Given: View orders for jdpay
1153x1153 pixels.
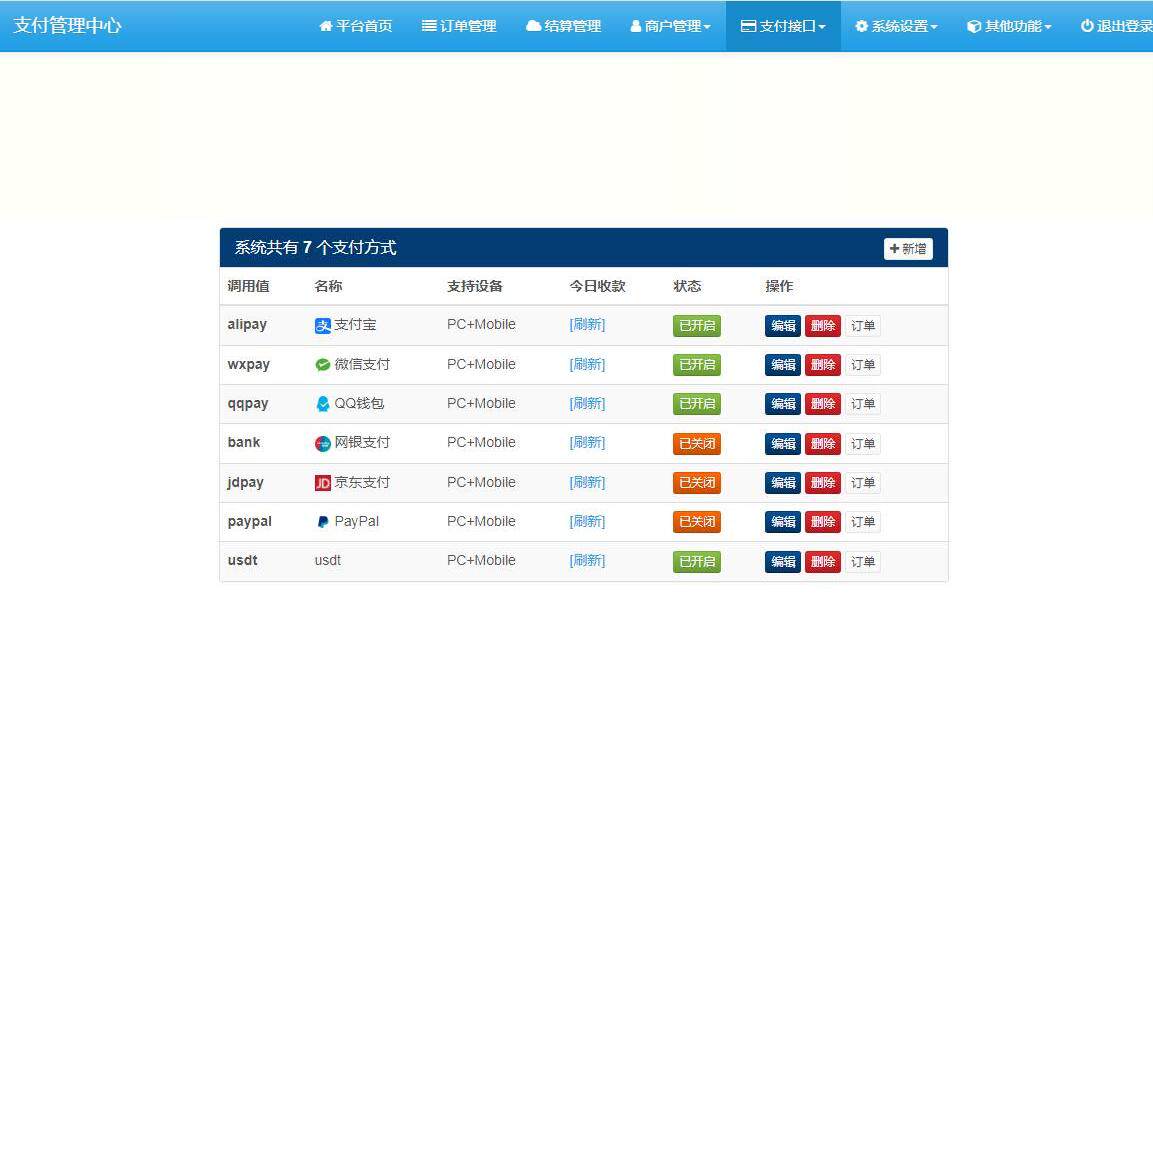Looking at the screenshot, I should point(863,482).
